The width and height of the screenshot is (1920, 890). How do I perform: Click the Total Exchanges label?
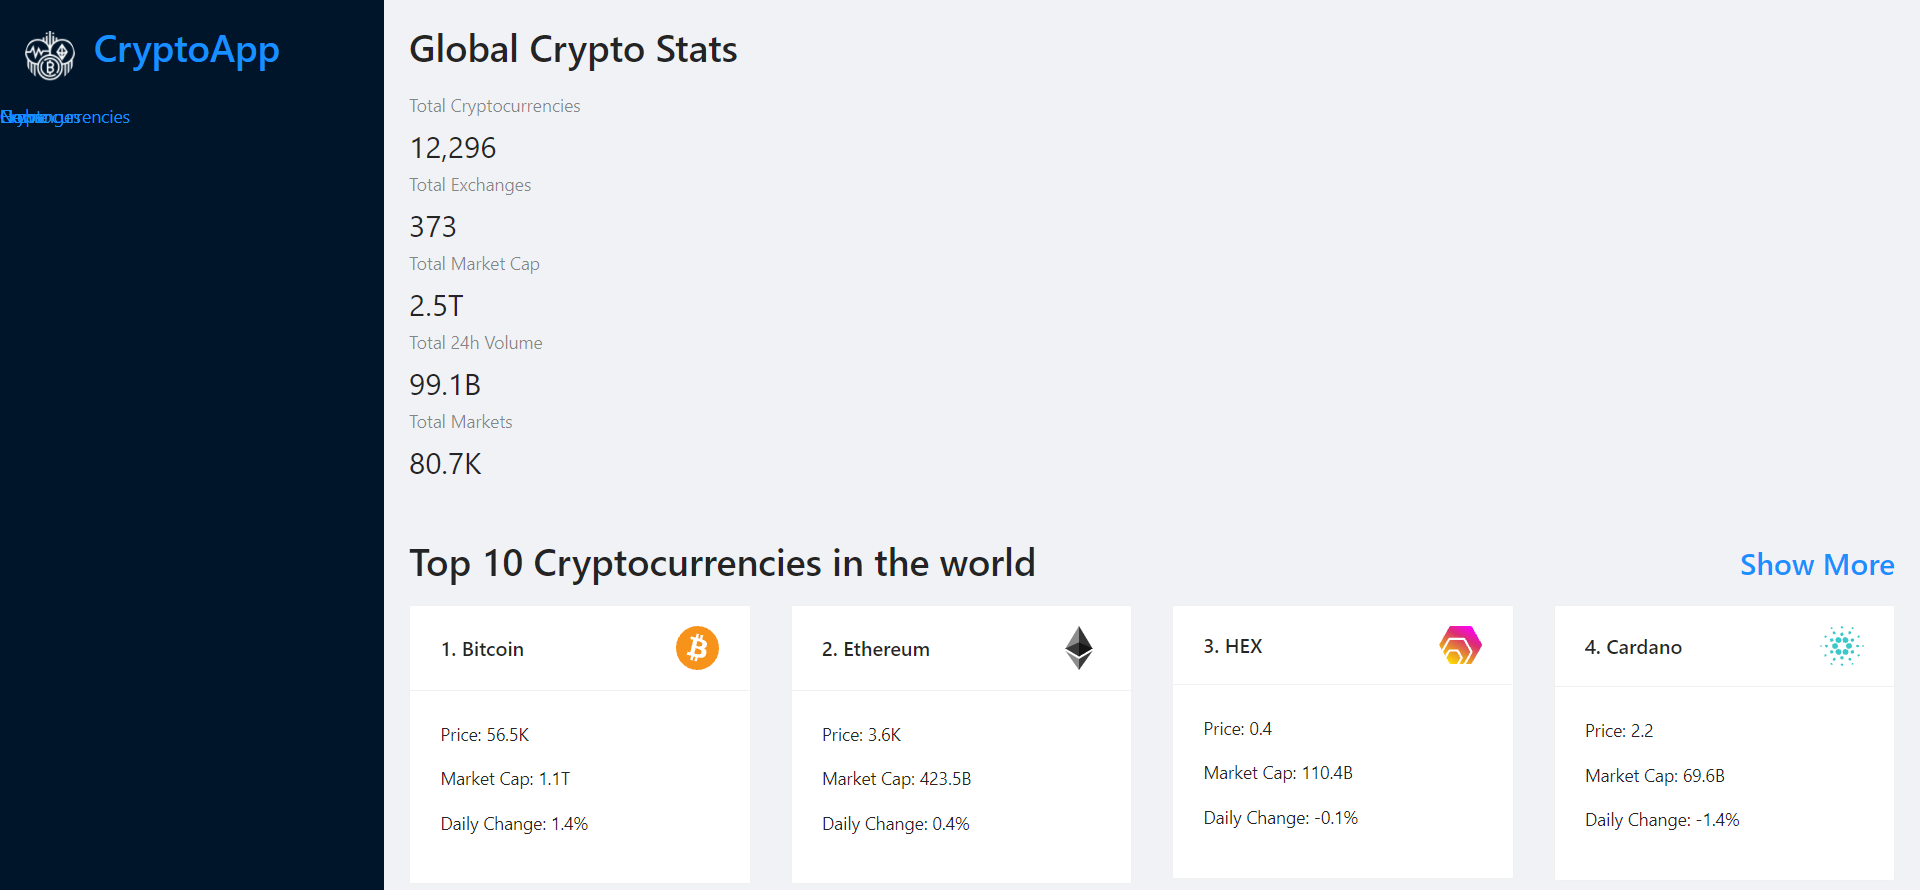coord(470,185)
